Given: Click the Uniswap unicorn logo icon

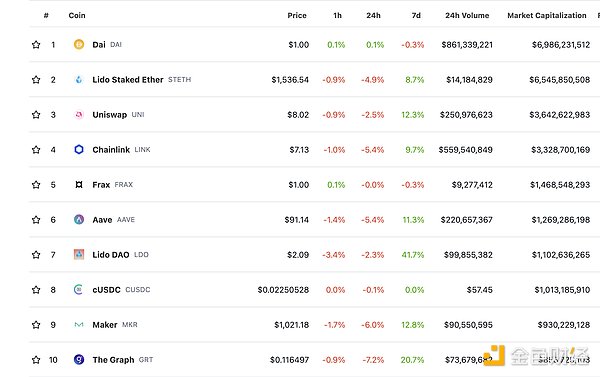Looking at the screenshot, I should [x=79, y=114].
